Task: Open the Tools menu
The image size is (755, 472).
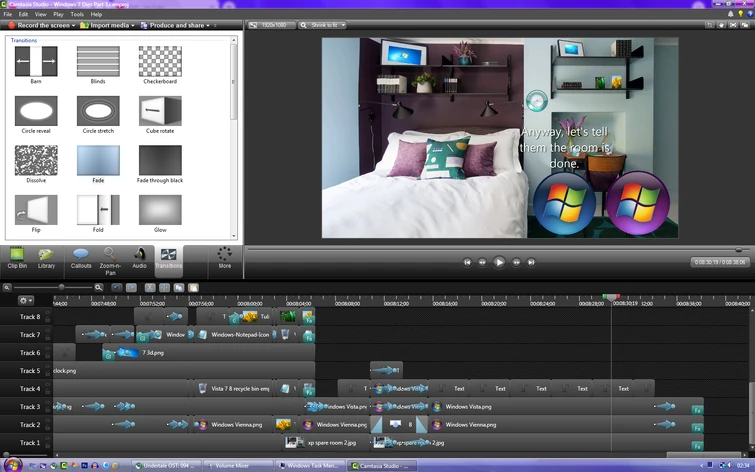Action: coord(77,14)
